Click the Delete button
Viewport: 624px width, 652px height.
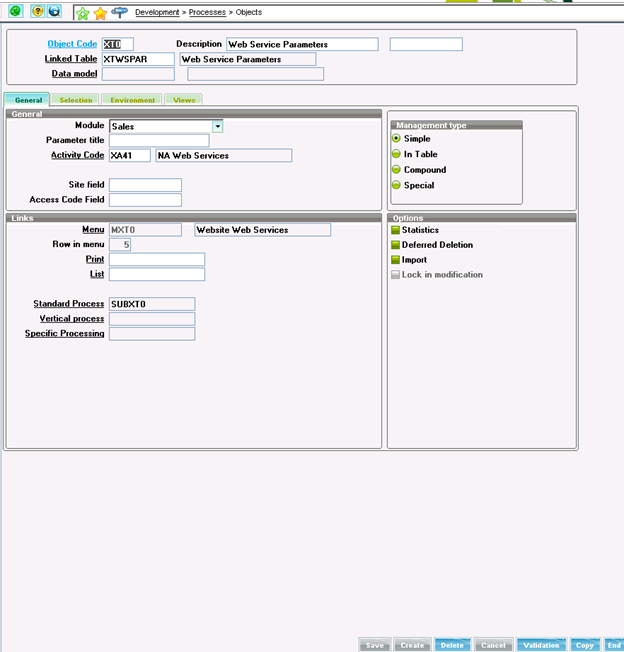tap(452, 645)
